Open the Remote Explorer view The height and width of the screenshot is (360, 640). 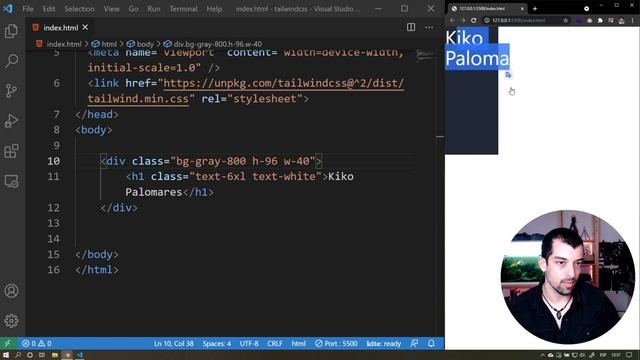11,181
